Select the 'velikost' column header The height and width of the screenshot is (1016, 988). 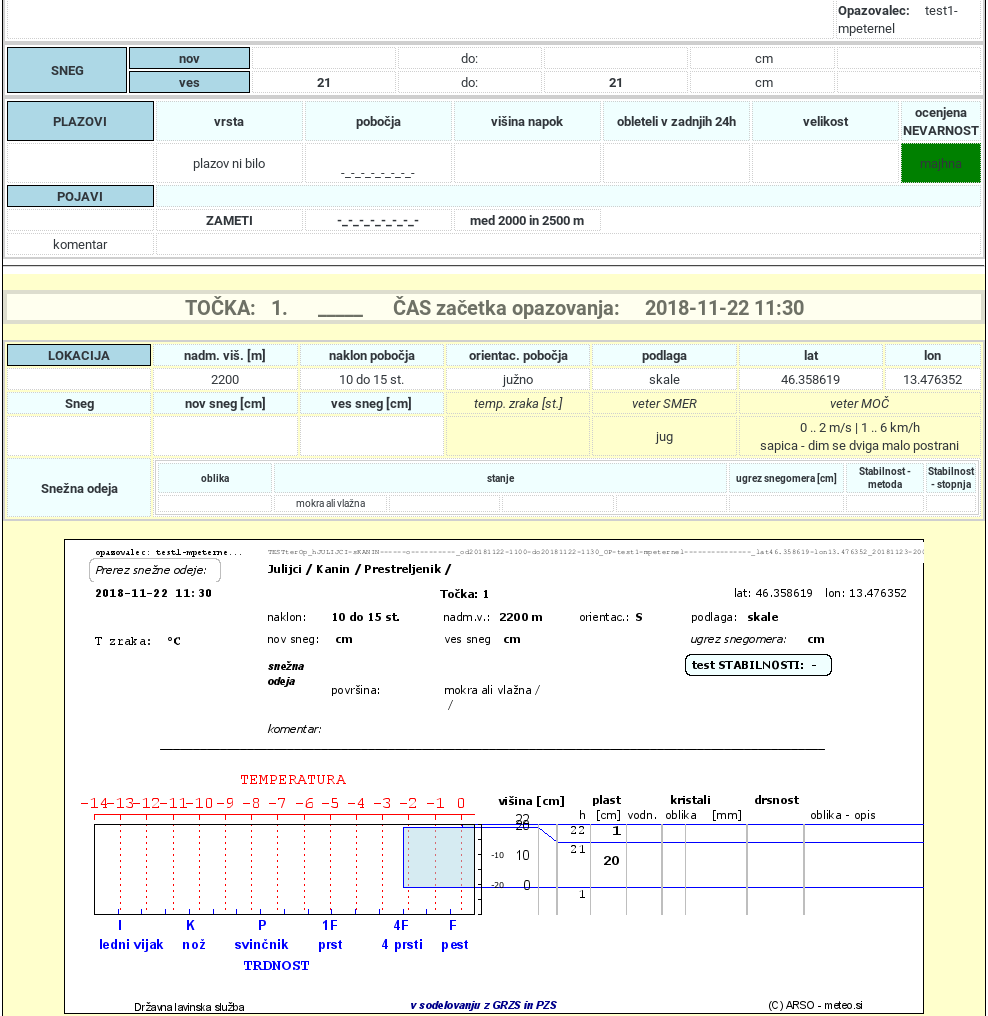[825, 121]
